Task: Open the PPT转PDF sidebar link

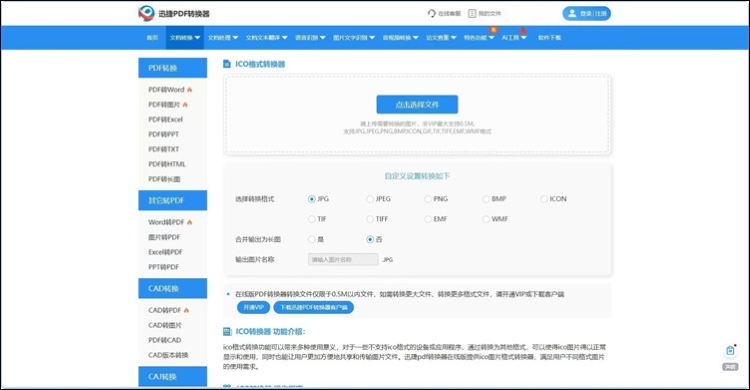Action: 164,267
